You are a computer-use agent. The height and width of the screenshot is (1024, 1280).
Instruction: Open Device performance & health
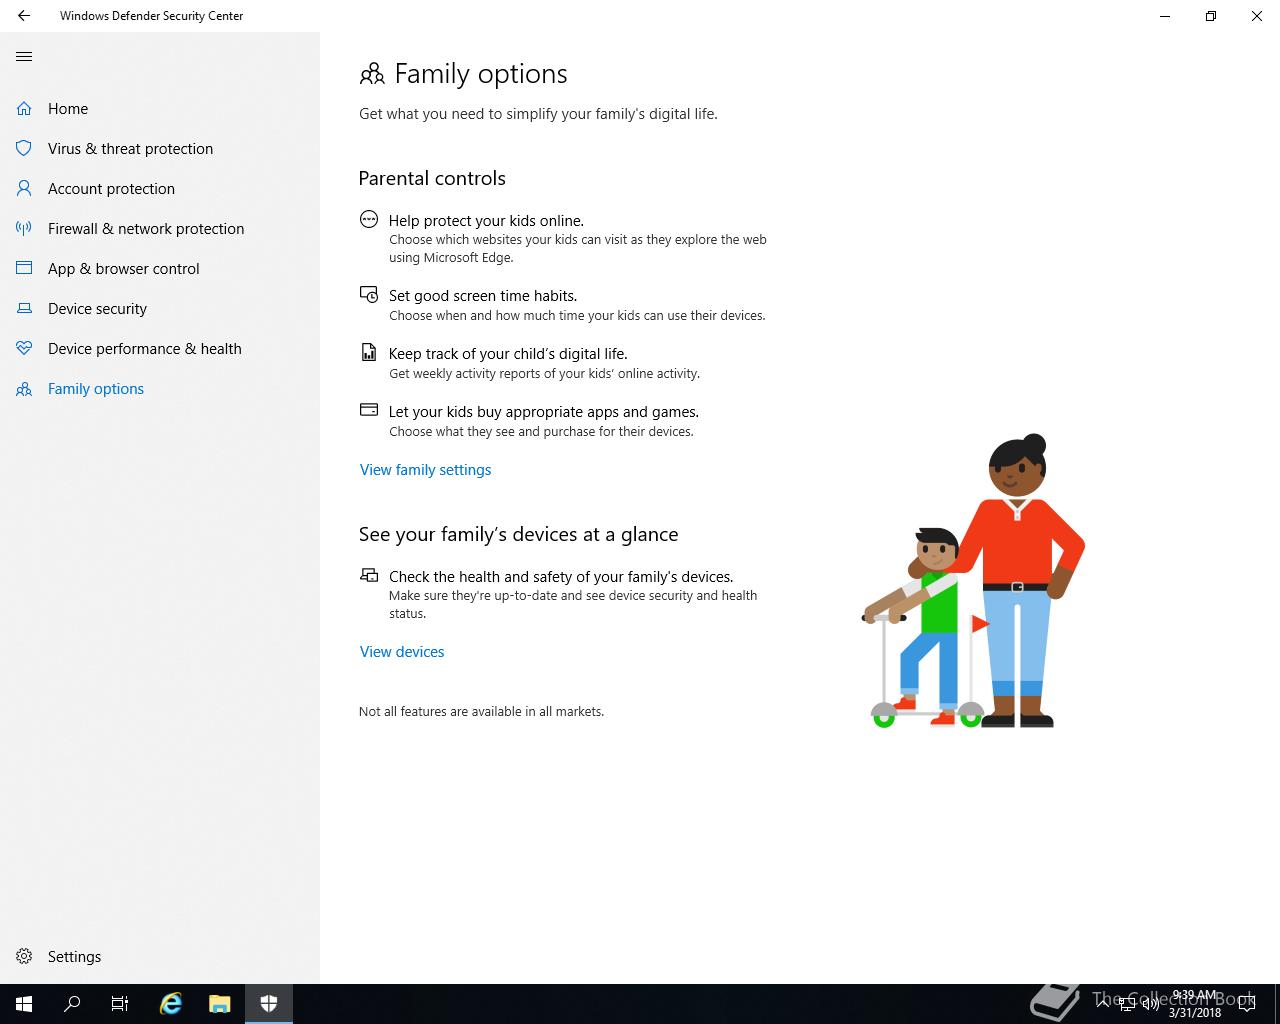click(160, 348)
